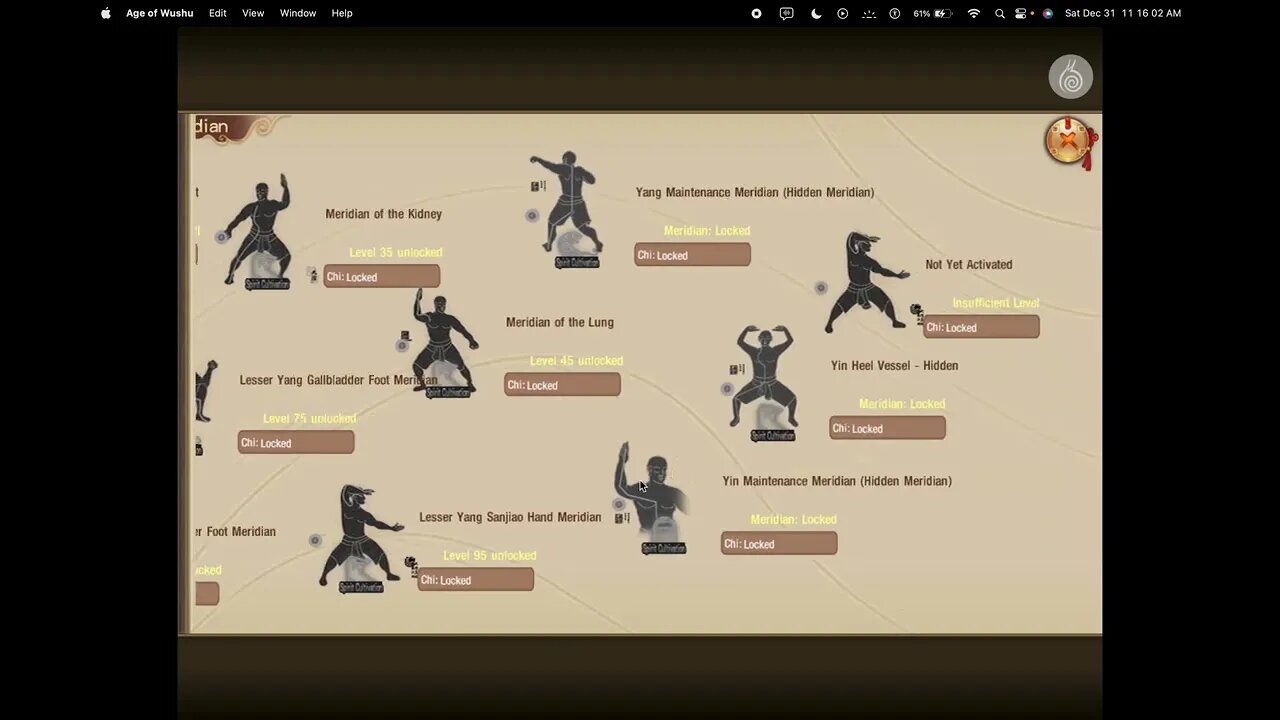Open the Help menu
1280x720 pixels.
pos(342,13)
